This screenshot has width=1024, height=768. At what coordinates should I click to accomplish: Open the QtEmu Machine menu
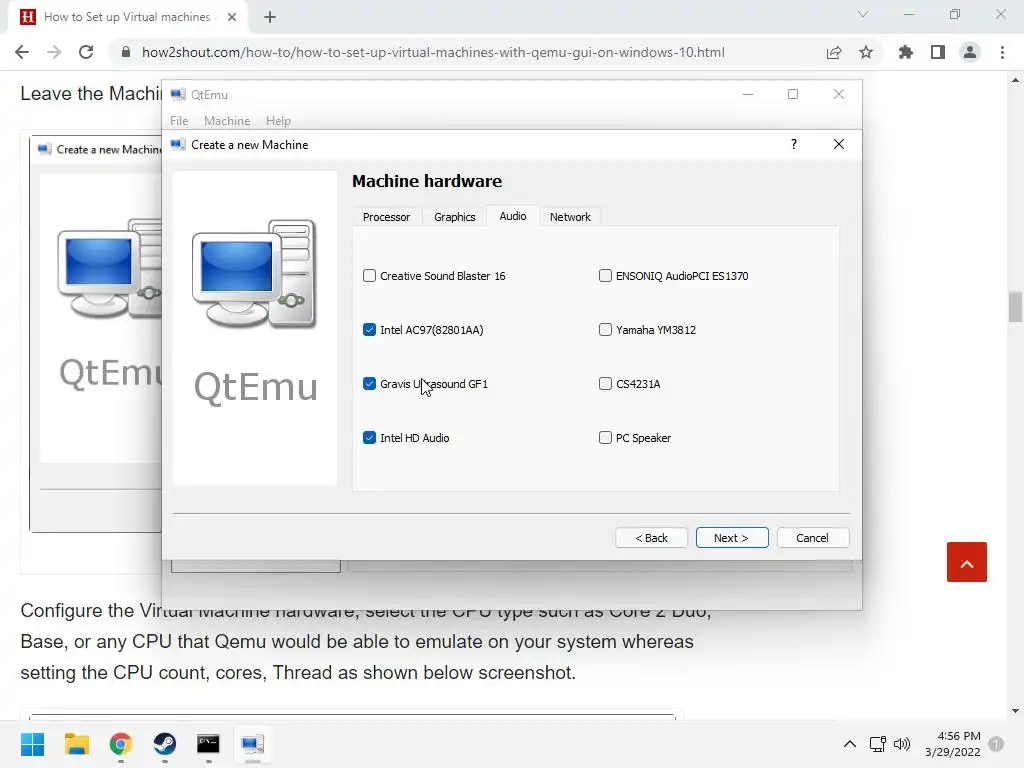(x=227, y=121)
